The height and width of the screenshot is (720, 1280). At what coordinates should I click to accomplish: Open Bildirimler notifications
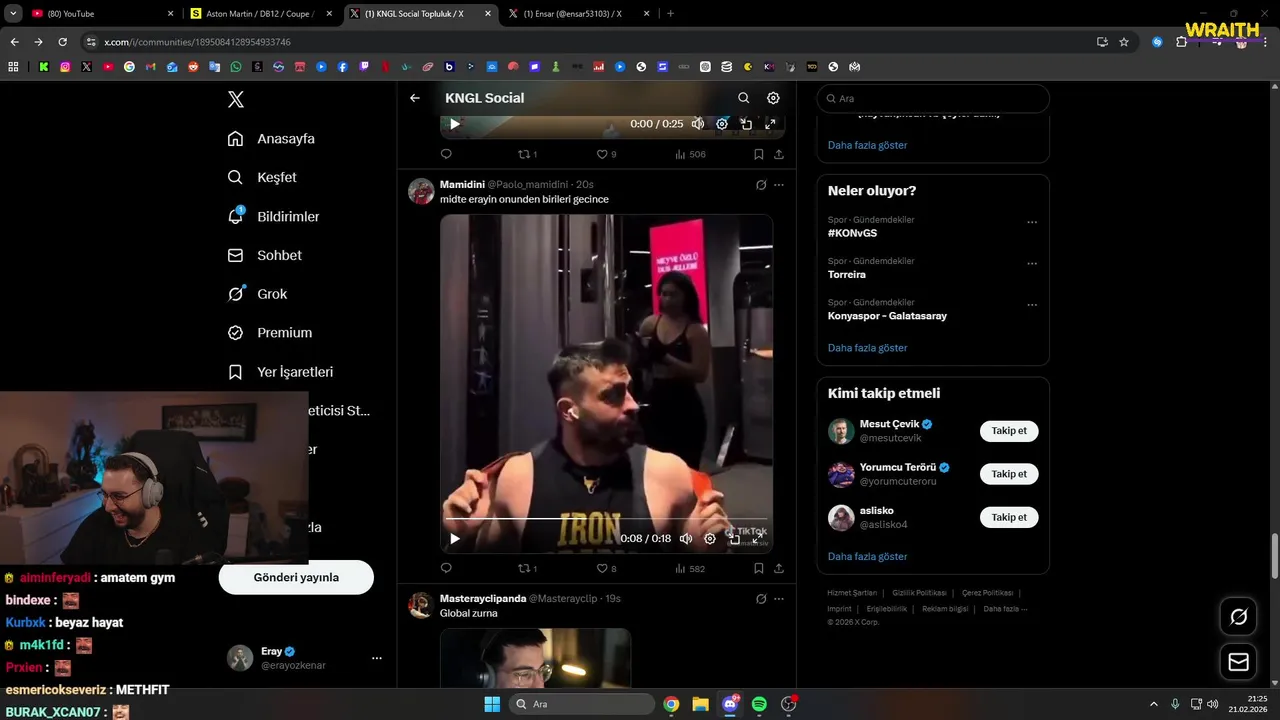tap(273, 216)
